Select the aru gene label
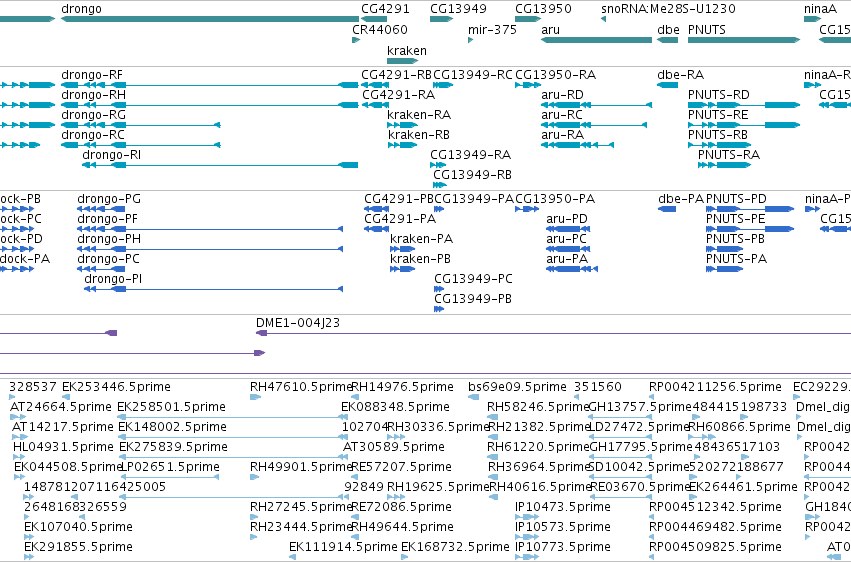 tap(550, 30)
